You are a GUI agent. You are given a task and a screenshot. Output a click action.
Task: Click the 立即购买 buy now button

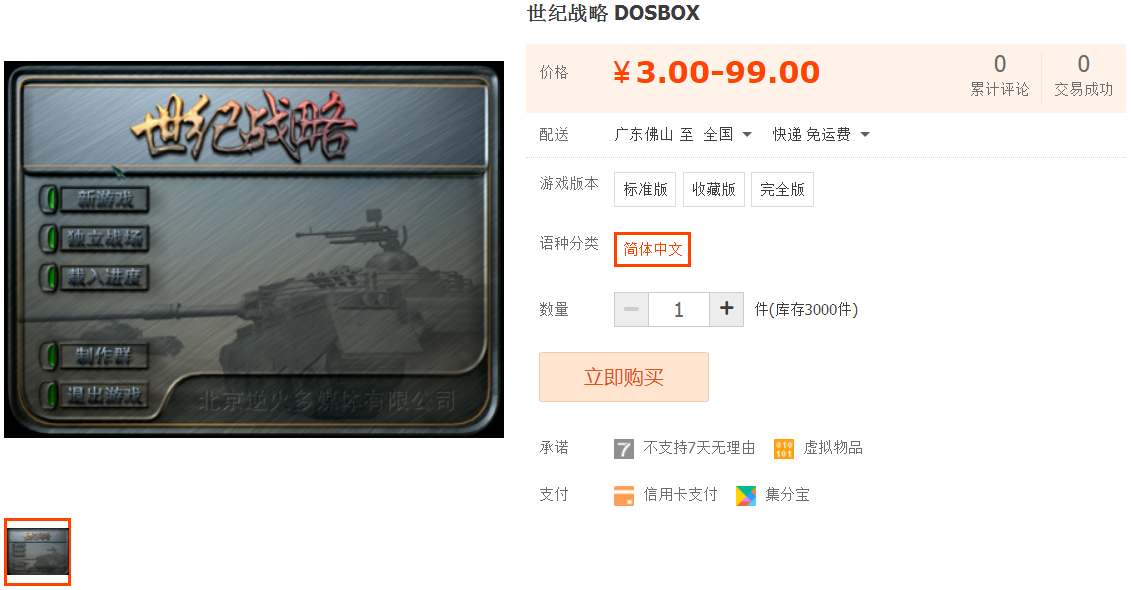pos(624,377)
